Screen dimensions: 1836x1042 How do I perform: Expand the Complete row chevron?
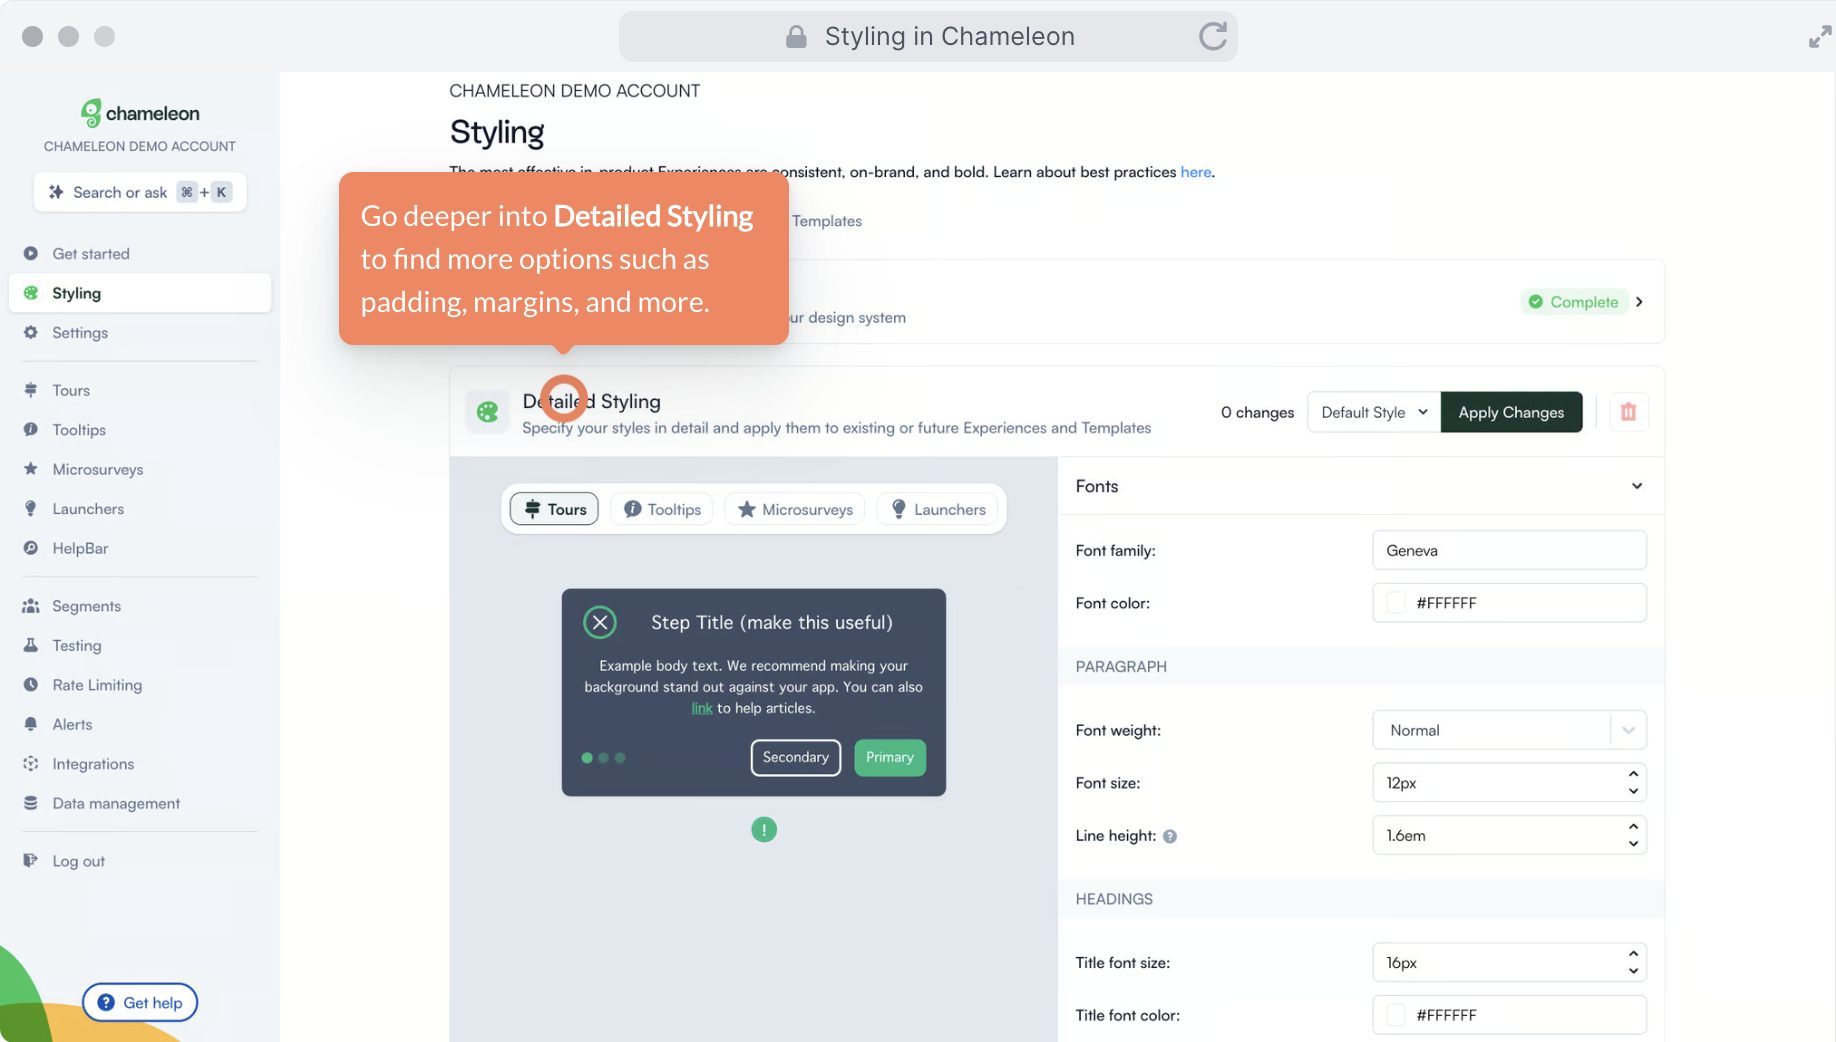(1639, 302)
